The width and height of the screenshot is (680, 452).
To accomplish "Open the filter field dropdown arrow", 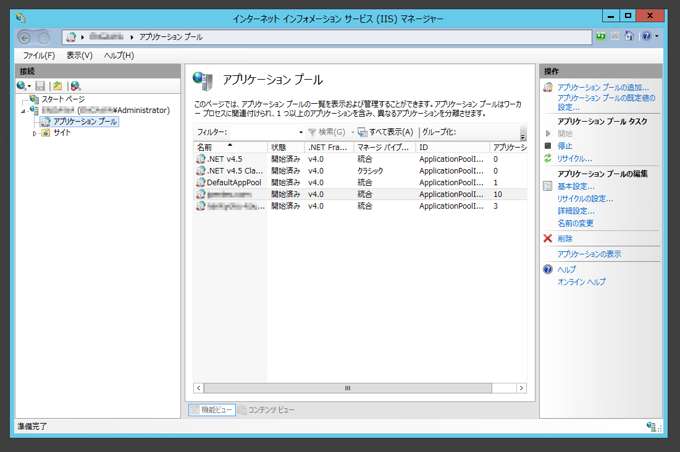I will click(301, 132).
